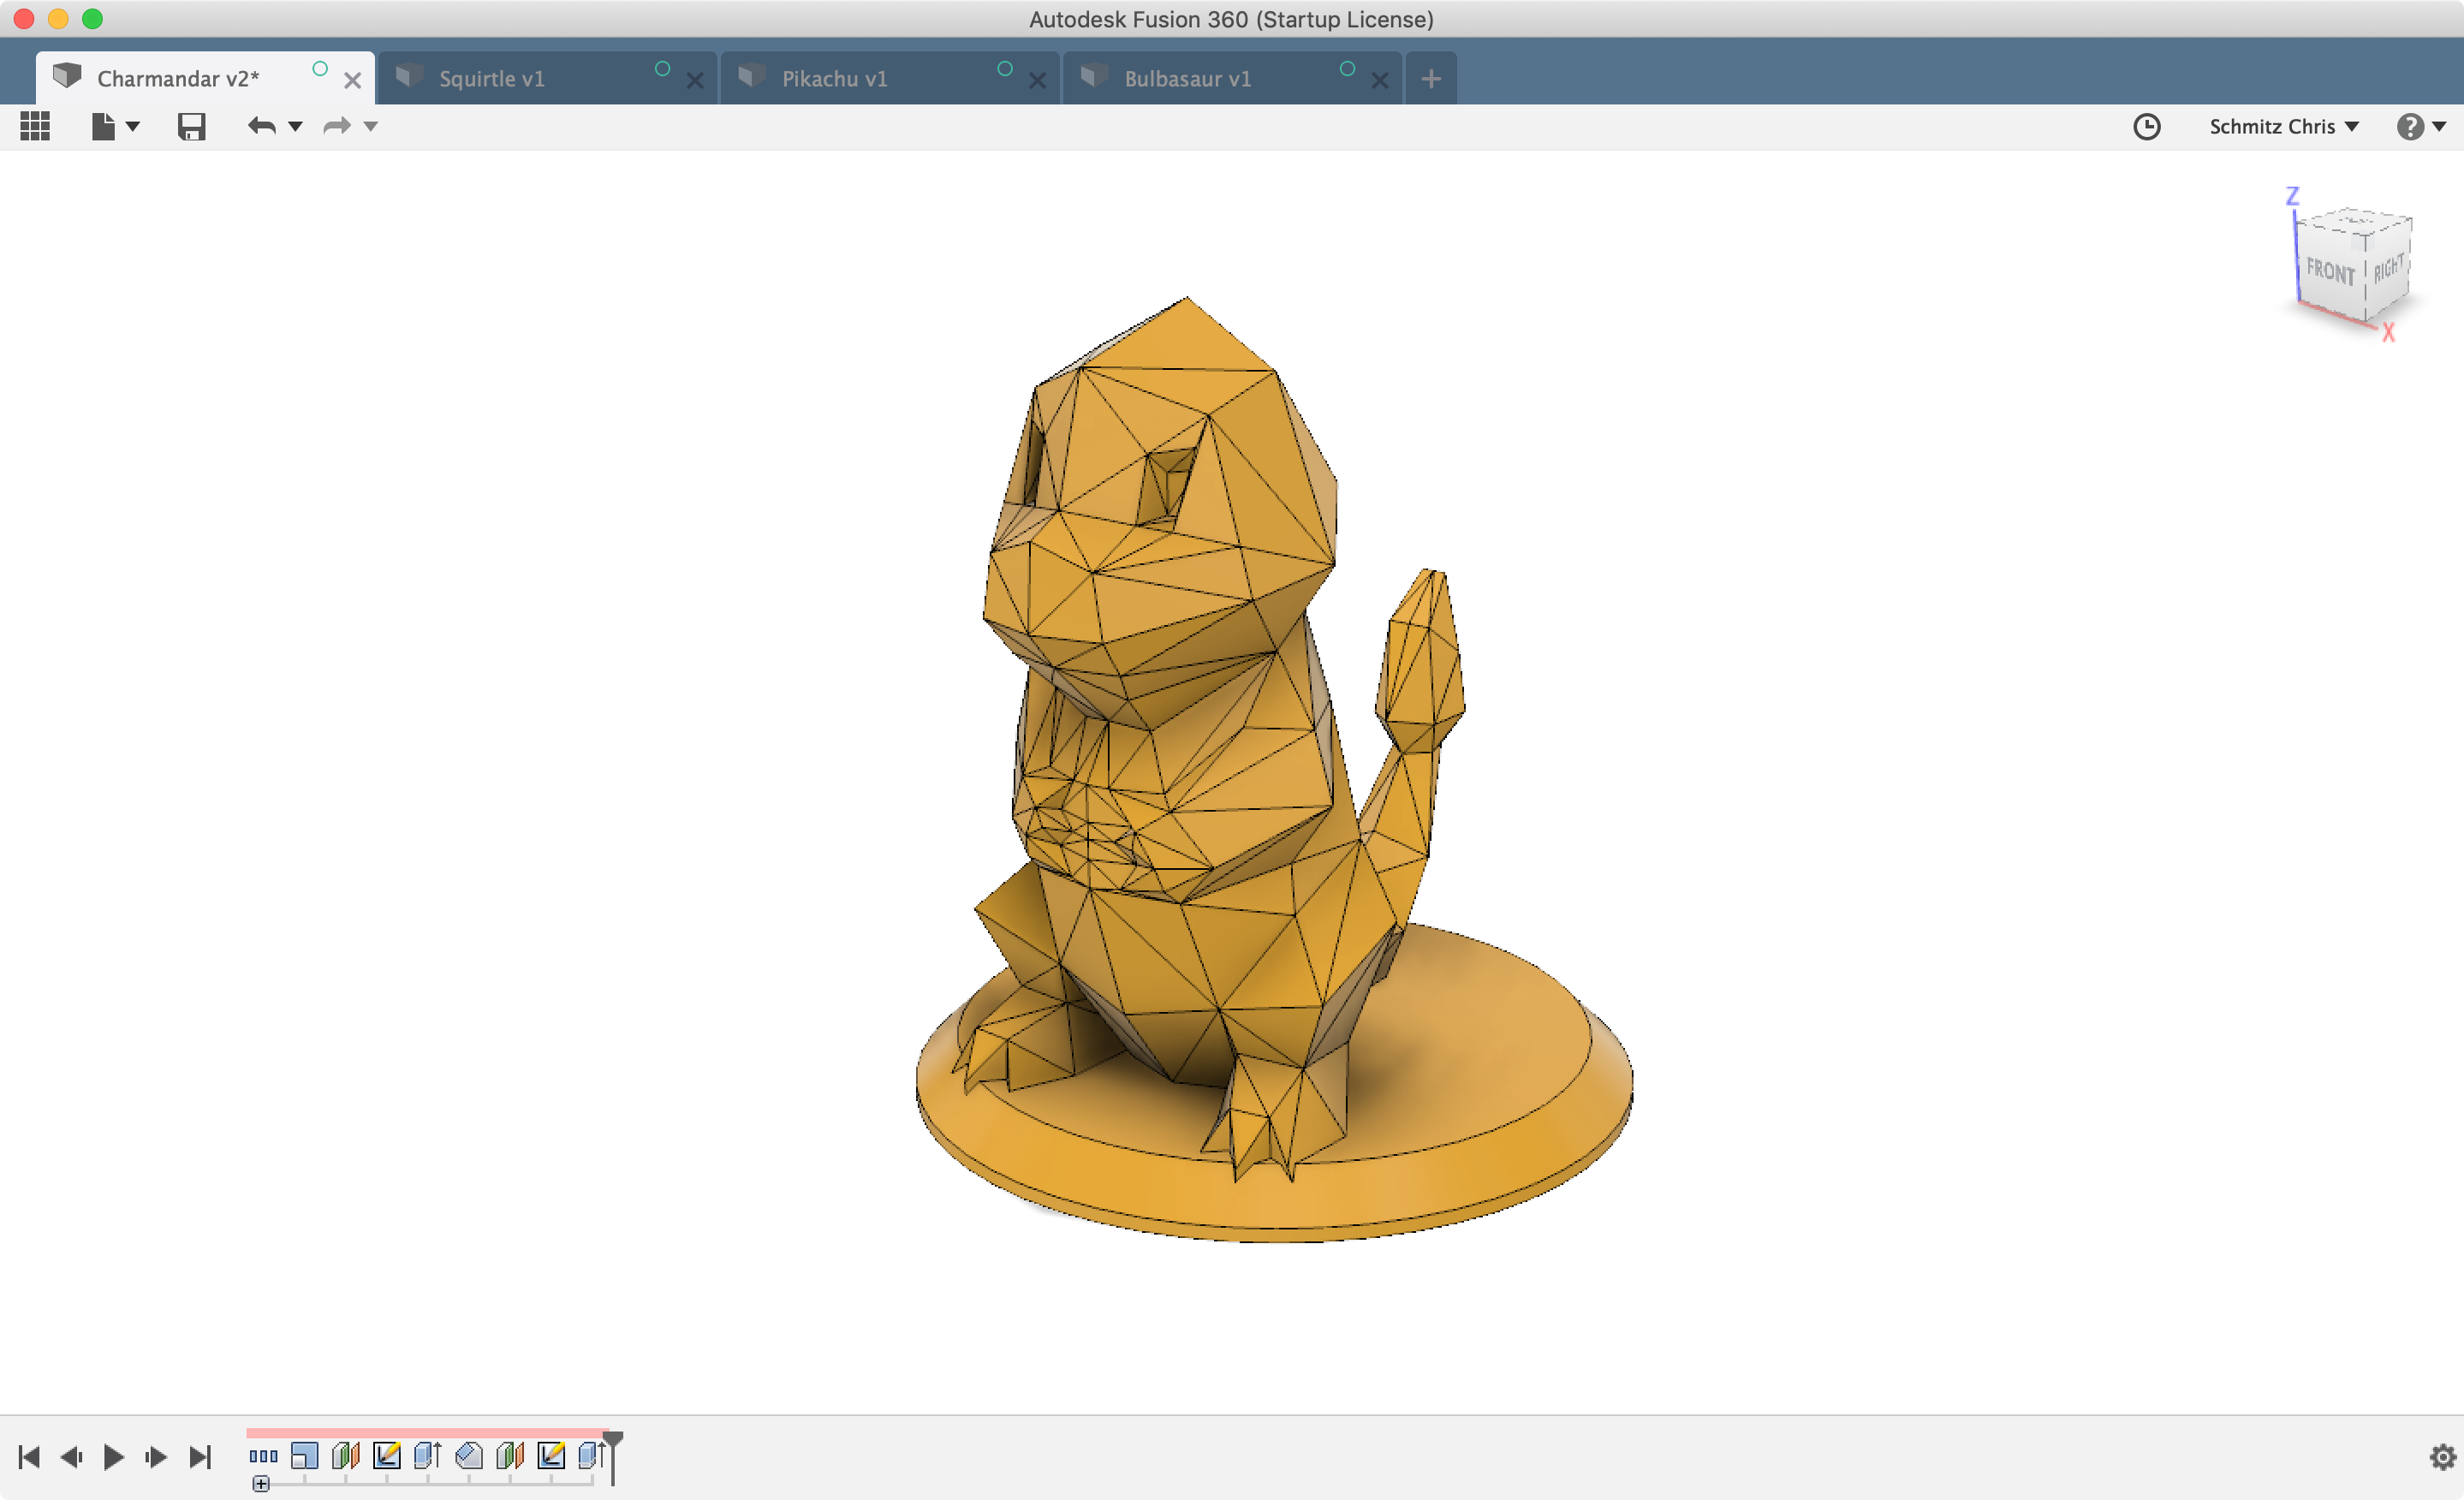The height and width of the screenshot is (1500, 2464).
Task: Open the data panel grid icon
Action: 35,126
